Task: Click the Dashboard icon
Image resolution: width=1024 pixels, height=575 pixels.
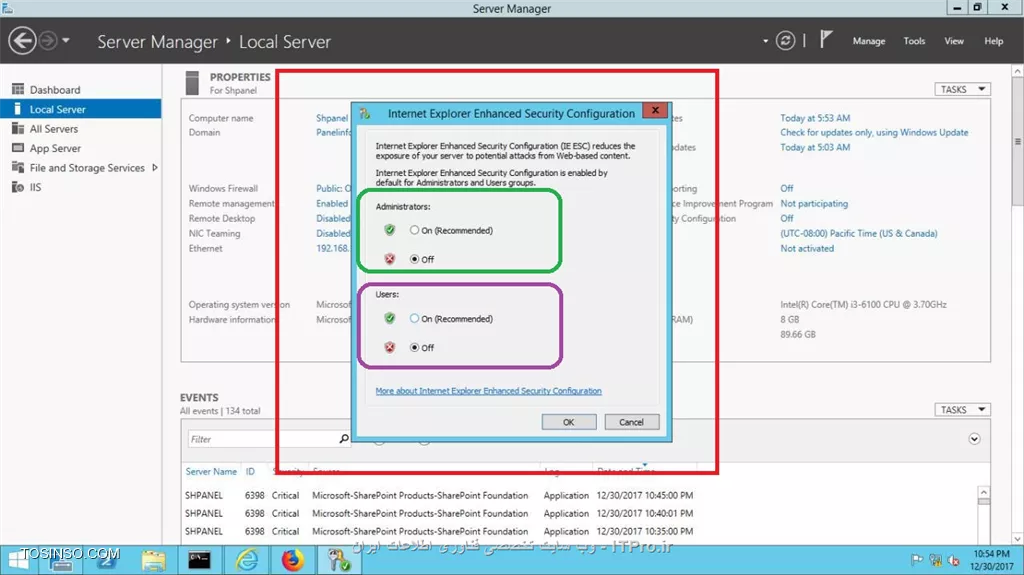Action: pos(18,89)
